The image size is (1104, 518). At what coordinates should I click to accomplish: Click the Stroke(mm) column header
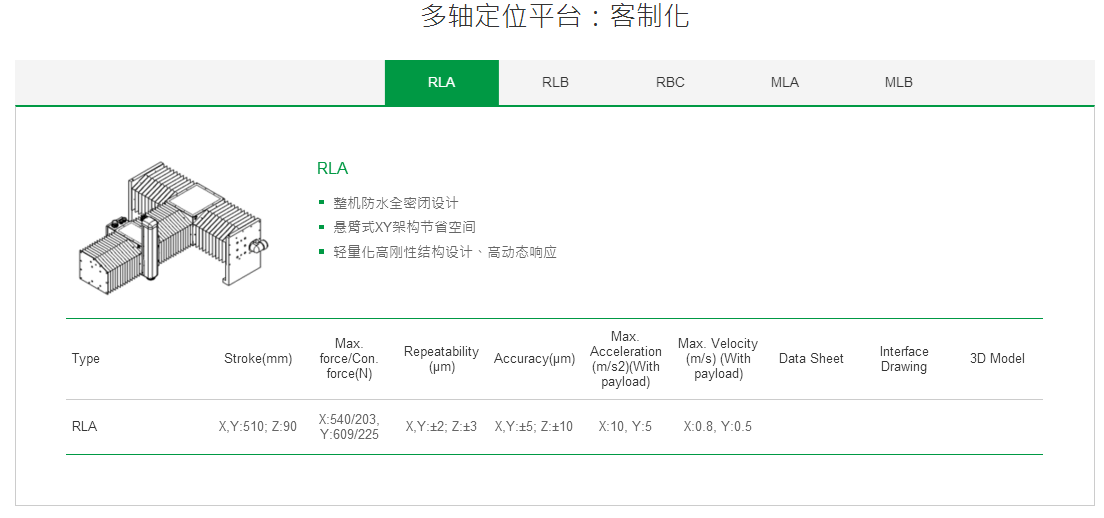258,359
